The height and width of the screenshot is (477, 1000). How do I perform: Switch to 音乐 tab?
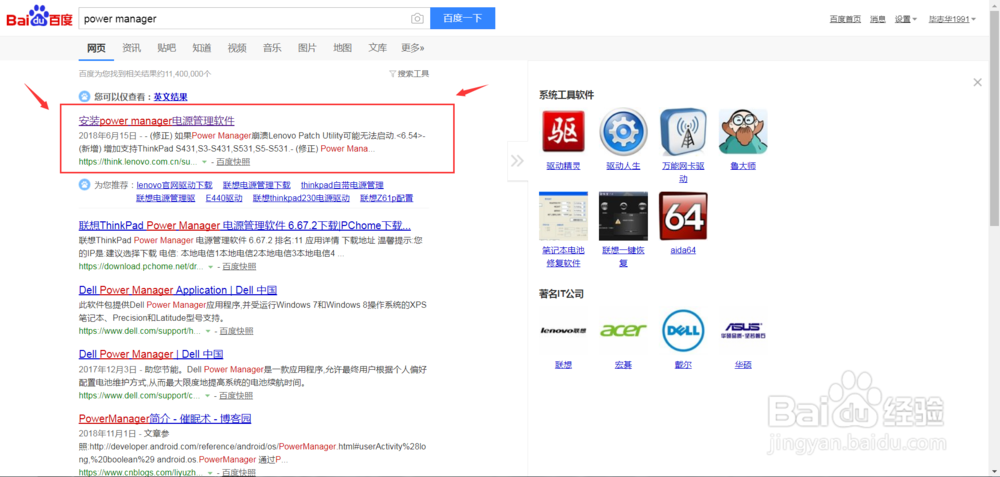(x=272, y=48)
